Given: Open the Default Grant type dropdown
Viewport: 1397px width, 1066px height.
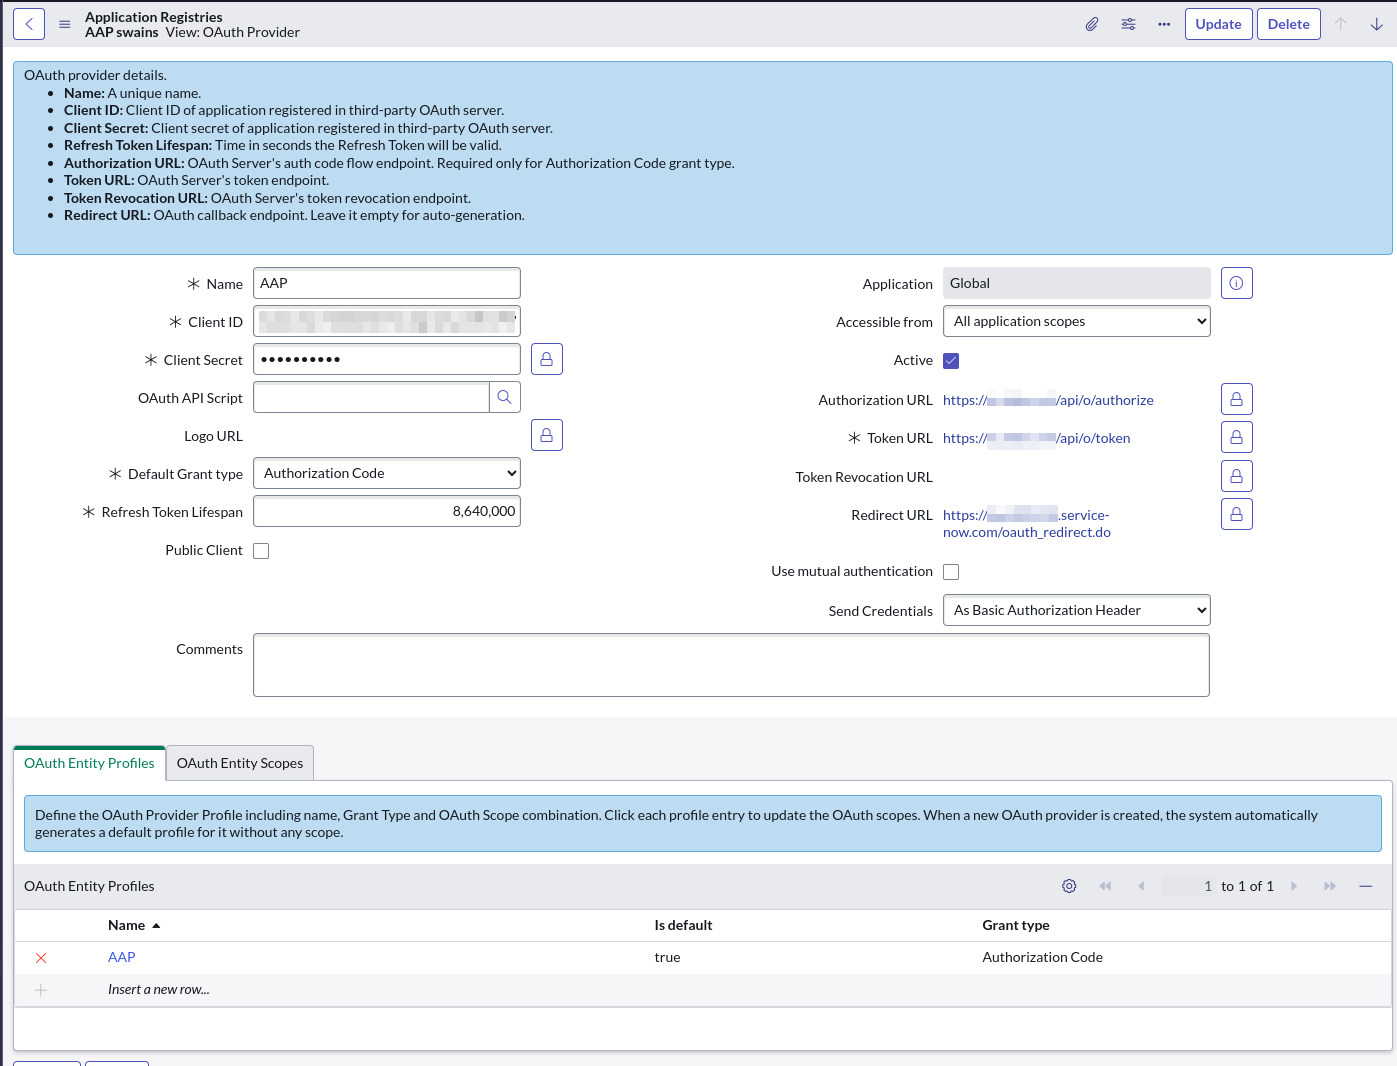Looking at the screenshot, I should click(x=387, y=473).
